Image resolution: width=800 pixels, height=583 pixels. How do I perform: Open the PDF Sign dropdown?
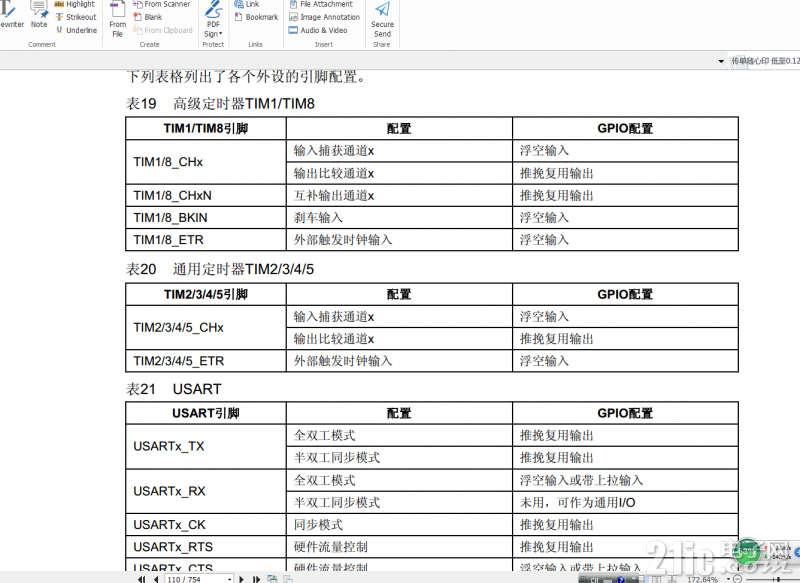coord(213,19)
